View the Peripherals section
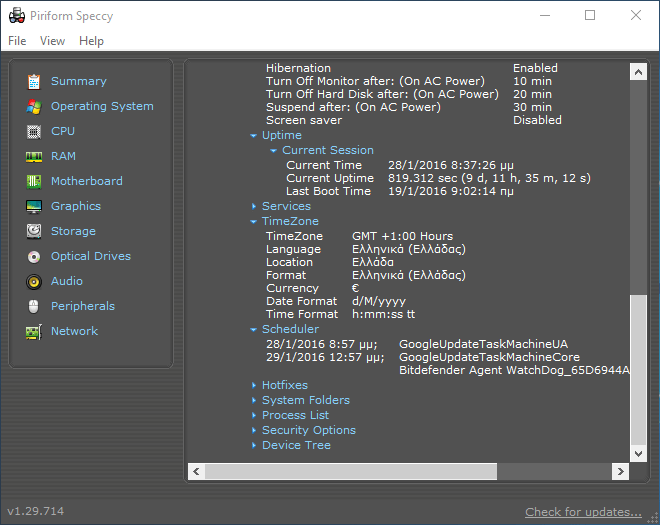 [x=83, y=306]
